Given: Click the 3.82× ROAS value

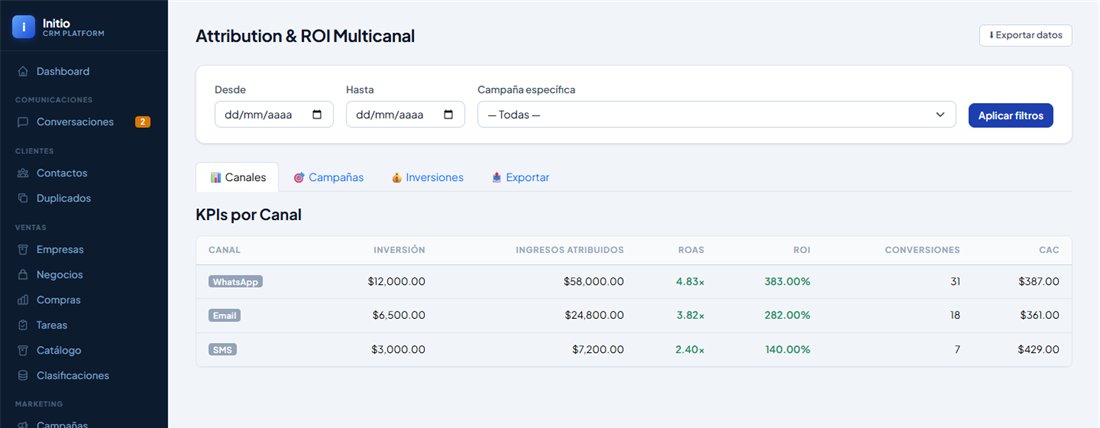Looking at the screenshot, I should point(691,316).
